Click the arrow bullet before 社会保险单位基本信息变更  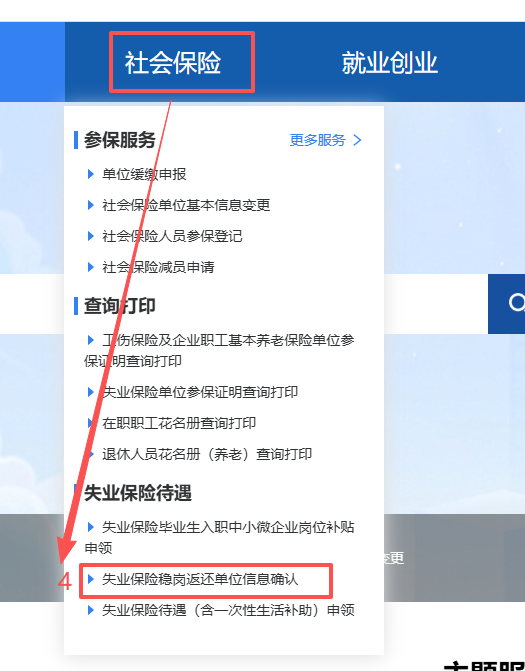[x=90, y=205]
